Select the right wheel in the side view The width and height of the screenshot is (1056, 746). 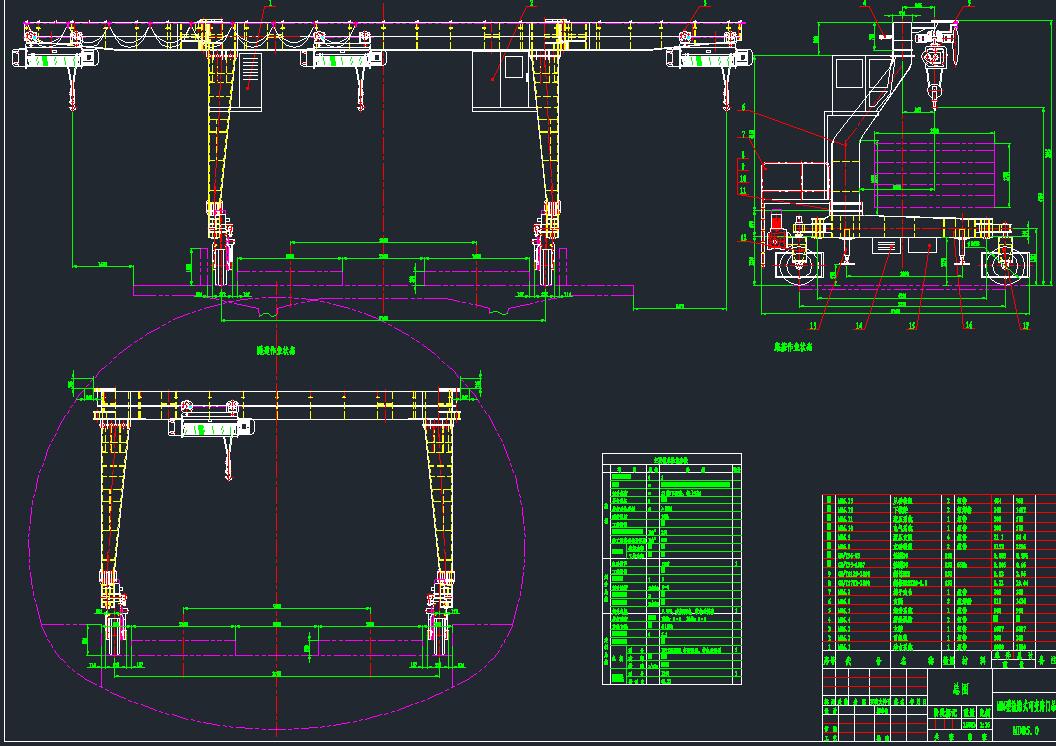click(1005, 265)
